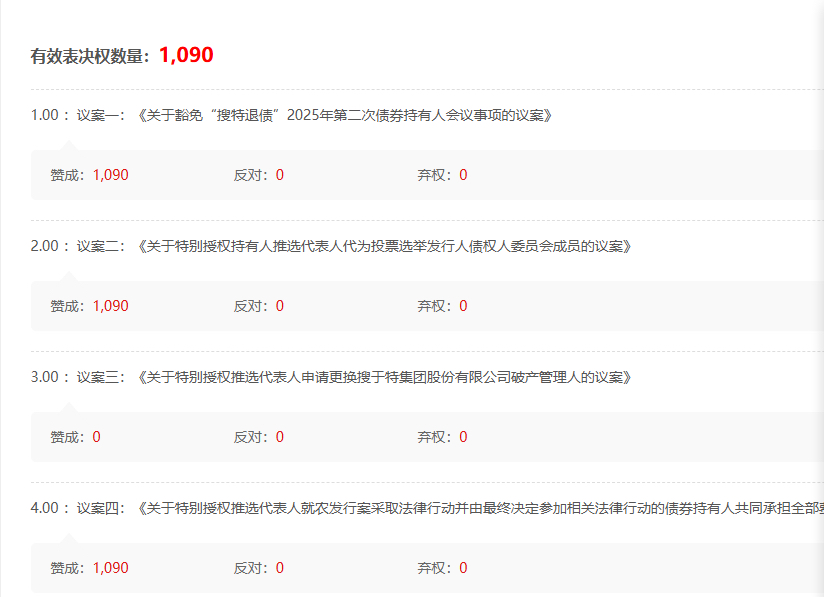Click the 弃权 count under 议案二

463,306
